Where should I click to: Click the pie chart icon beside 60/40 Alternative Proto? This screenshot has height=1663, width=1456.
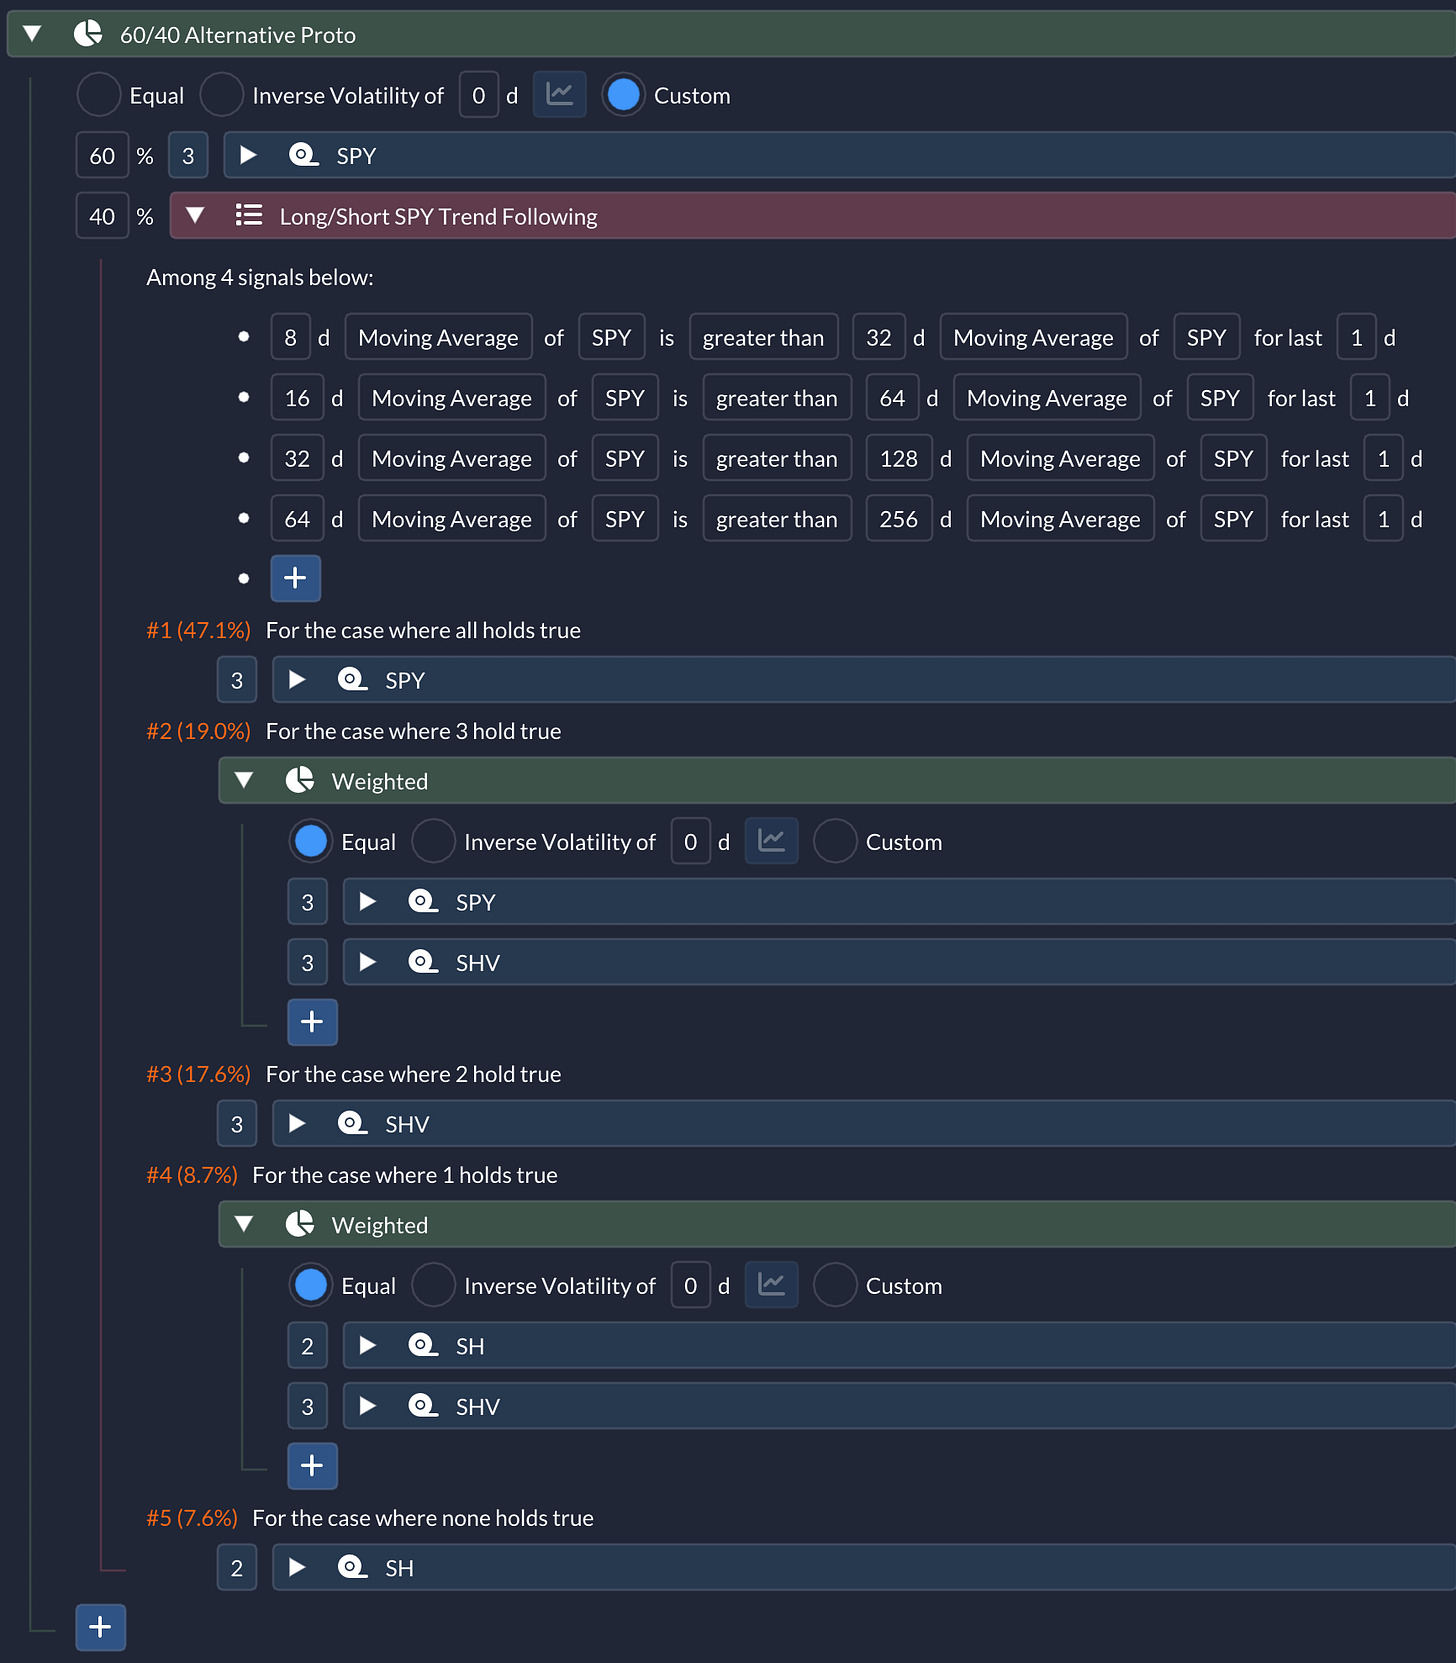coord(88,34)
